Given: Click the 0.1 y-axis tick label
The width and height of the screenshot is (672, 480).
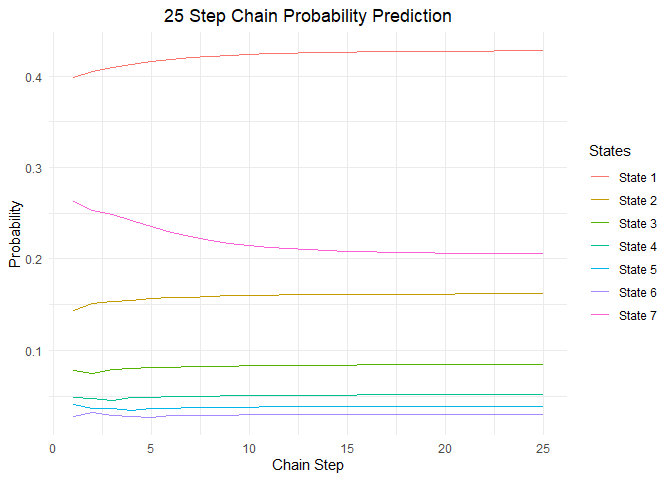Looking at the screenshot, I should 33,351.
